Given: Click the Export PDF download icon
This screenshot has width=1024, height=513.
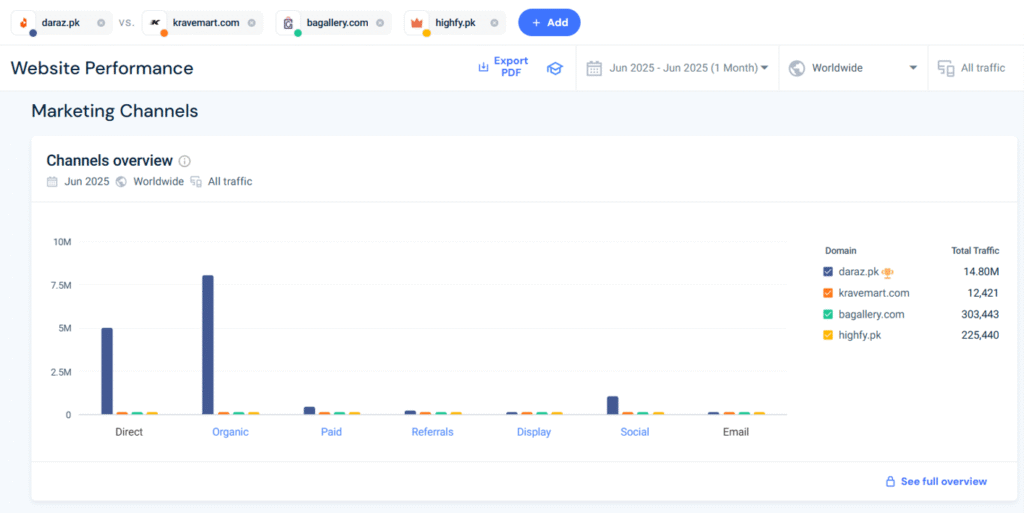Looking at the screenshot, I should tap(483, 68).
